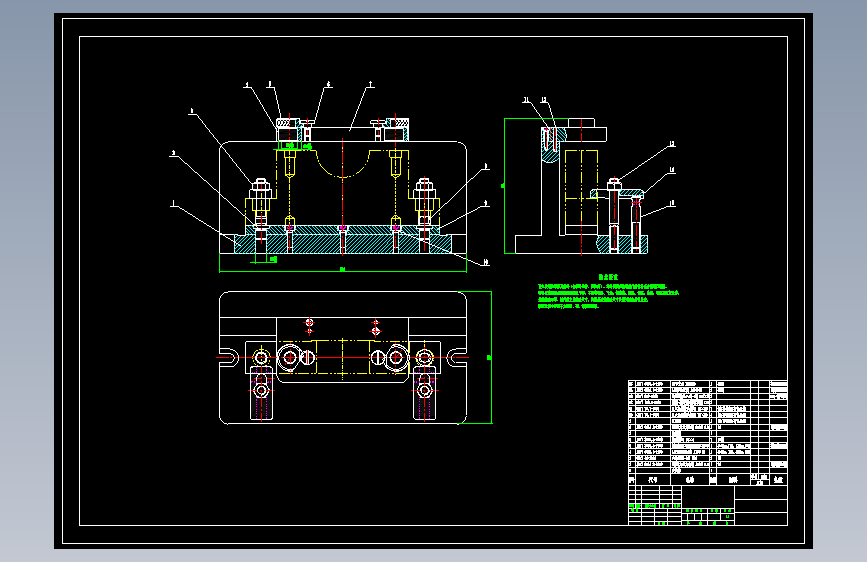Viewport: 867px width, 562px height.
Task: Click balloon number 11 above the side view
Action: coord(526,100)
